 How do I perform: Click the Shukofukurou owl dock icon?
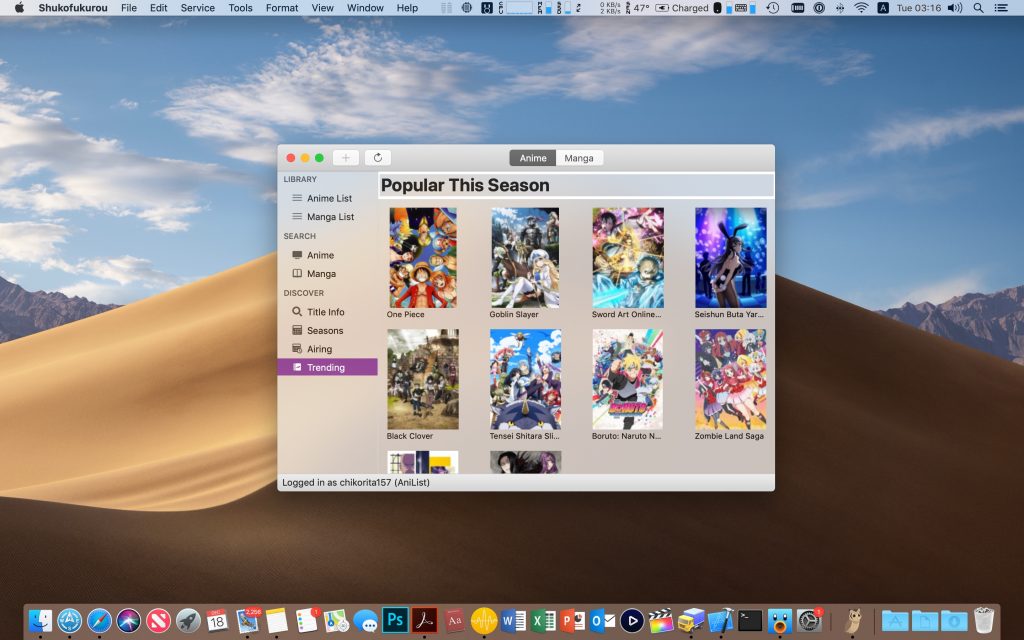point(853,620)
